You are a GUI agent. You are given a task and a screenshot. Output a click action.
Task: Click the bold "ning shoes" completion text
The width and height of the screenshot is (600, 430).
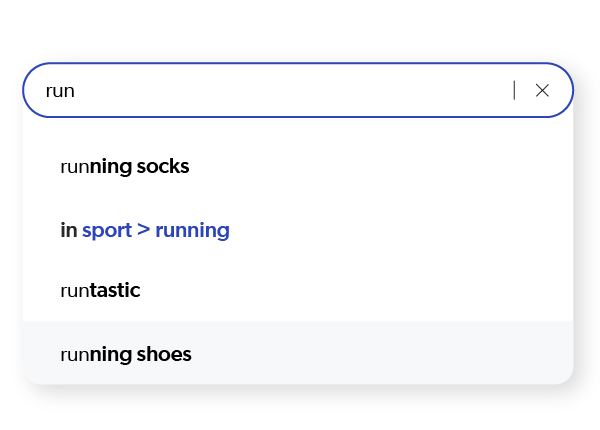[x=141, y=355]
